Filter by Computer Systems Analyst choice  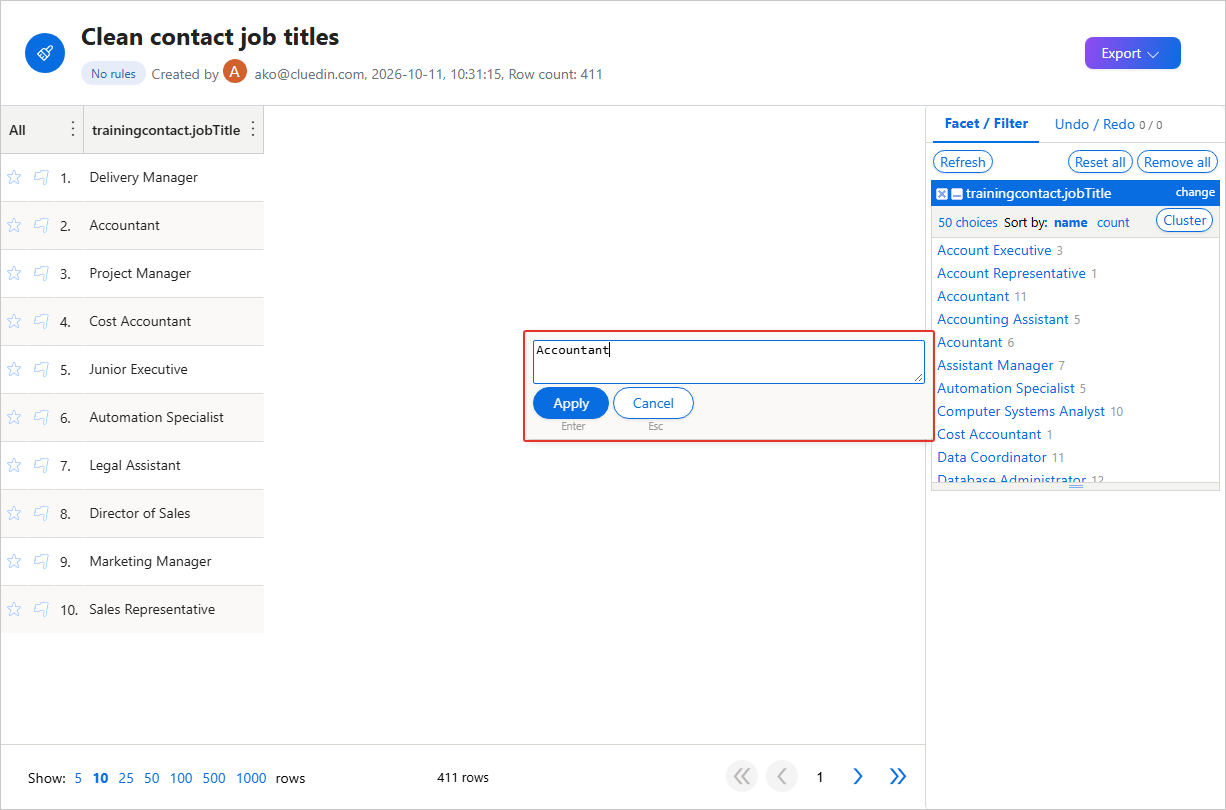click(1021, 411)
